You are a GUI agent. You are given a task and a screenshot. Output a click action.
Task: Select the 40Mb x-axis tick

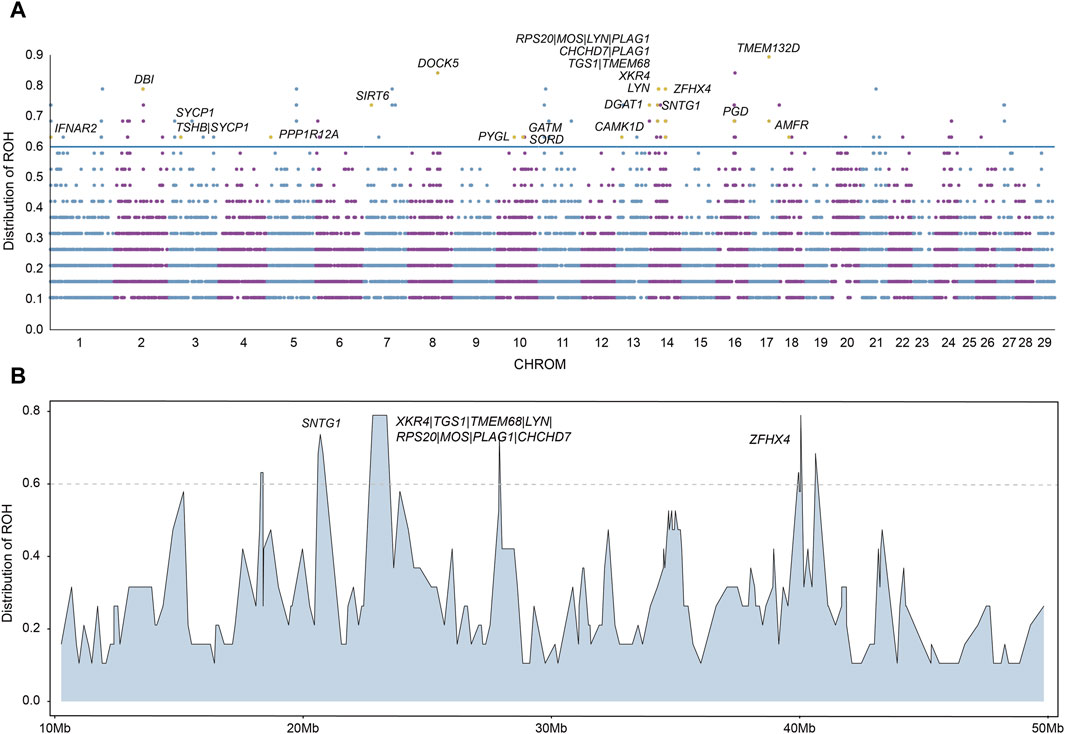[799, 727]
